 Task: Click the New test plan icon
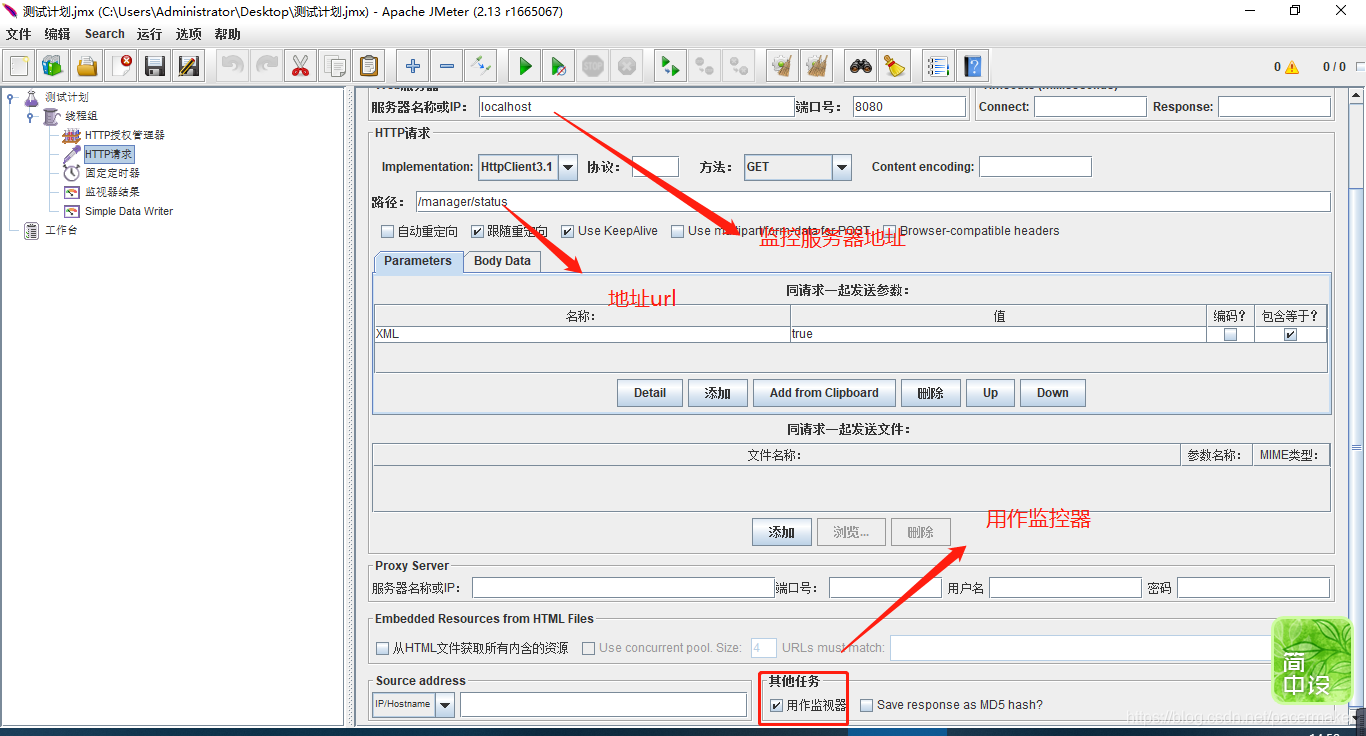pyautogui.click(x=19, y=67)
